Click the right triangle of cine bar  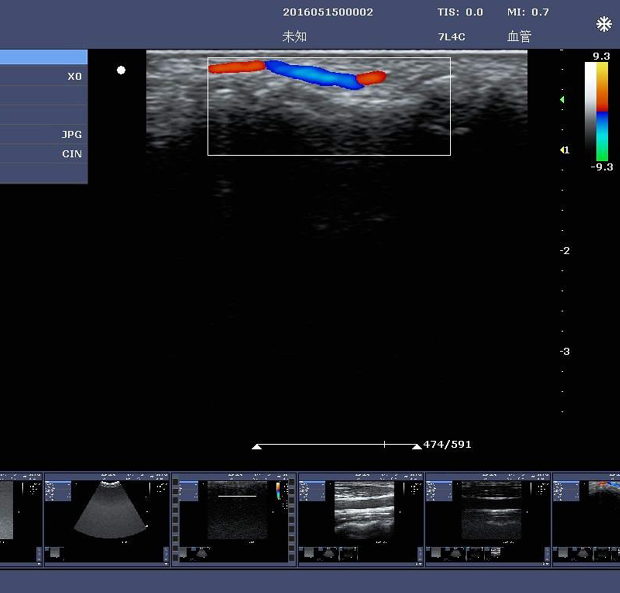(416, 446)
